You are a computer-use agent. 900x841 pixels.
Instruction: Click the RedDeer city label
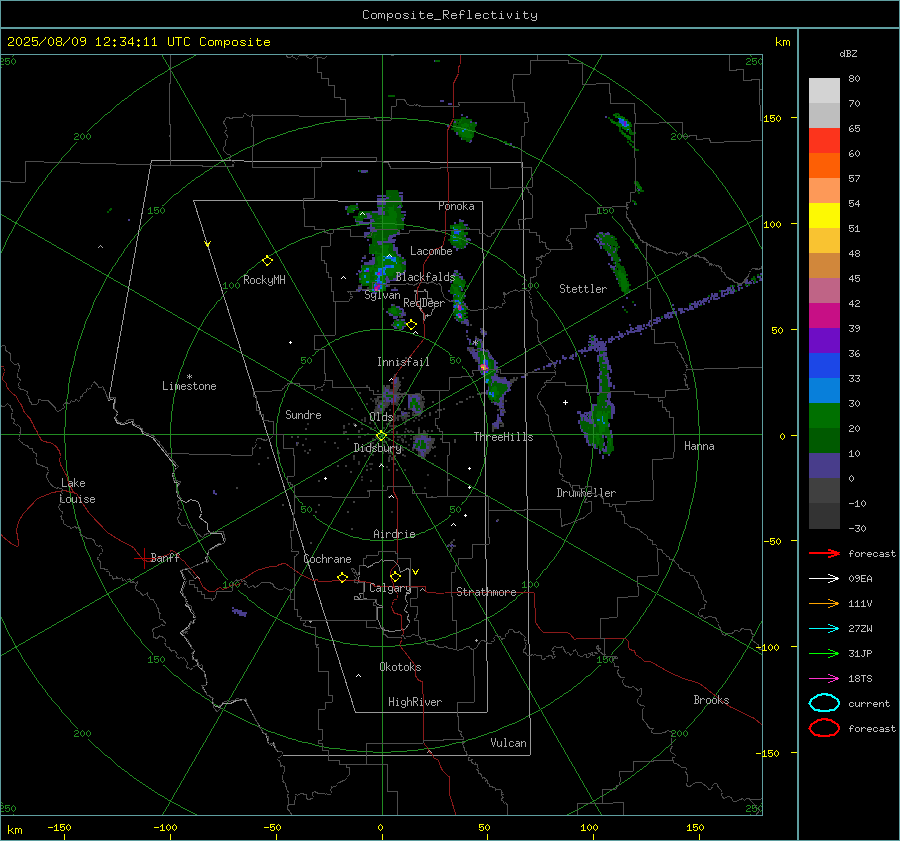point(424,303)
